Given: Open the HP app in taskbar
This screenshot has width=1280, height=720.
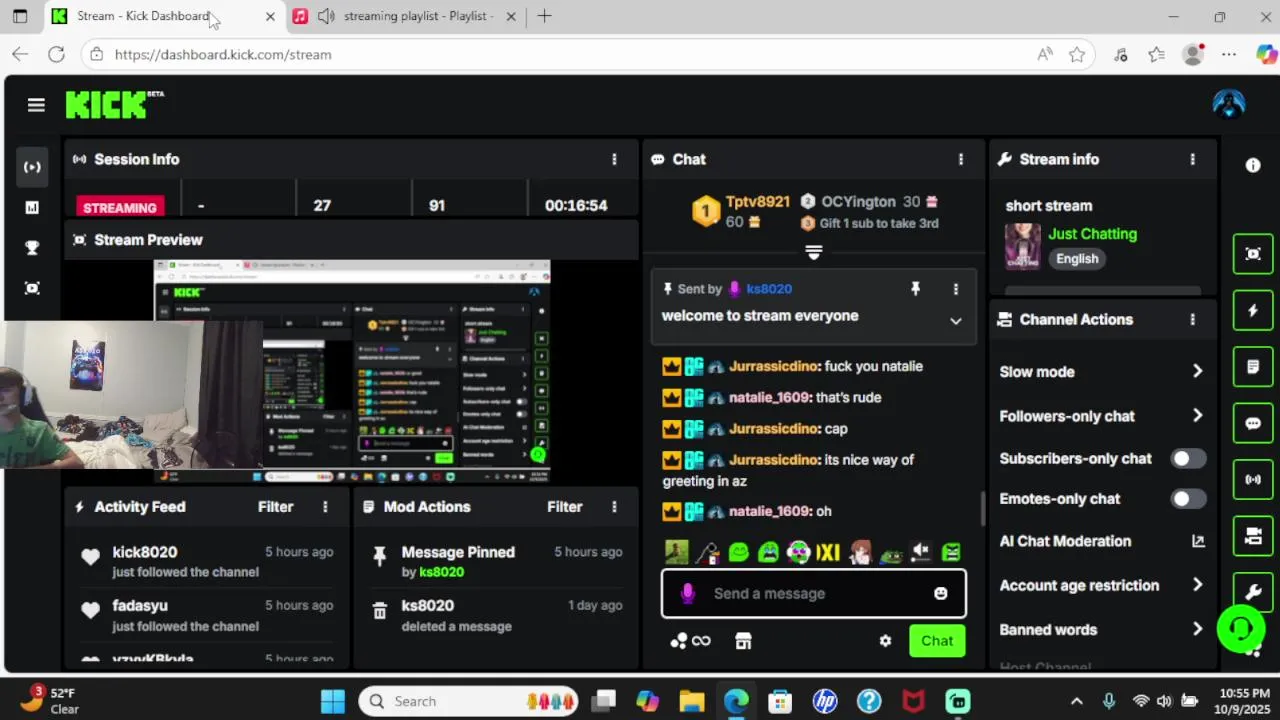Looking at the screenshot, I should 825,701.
